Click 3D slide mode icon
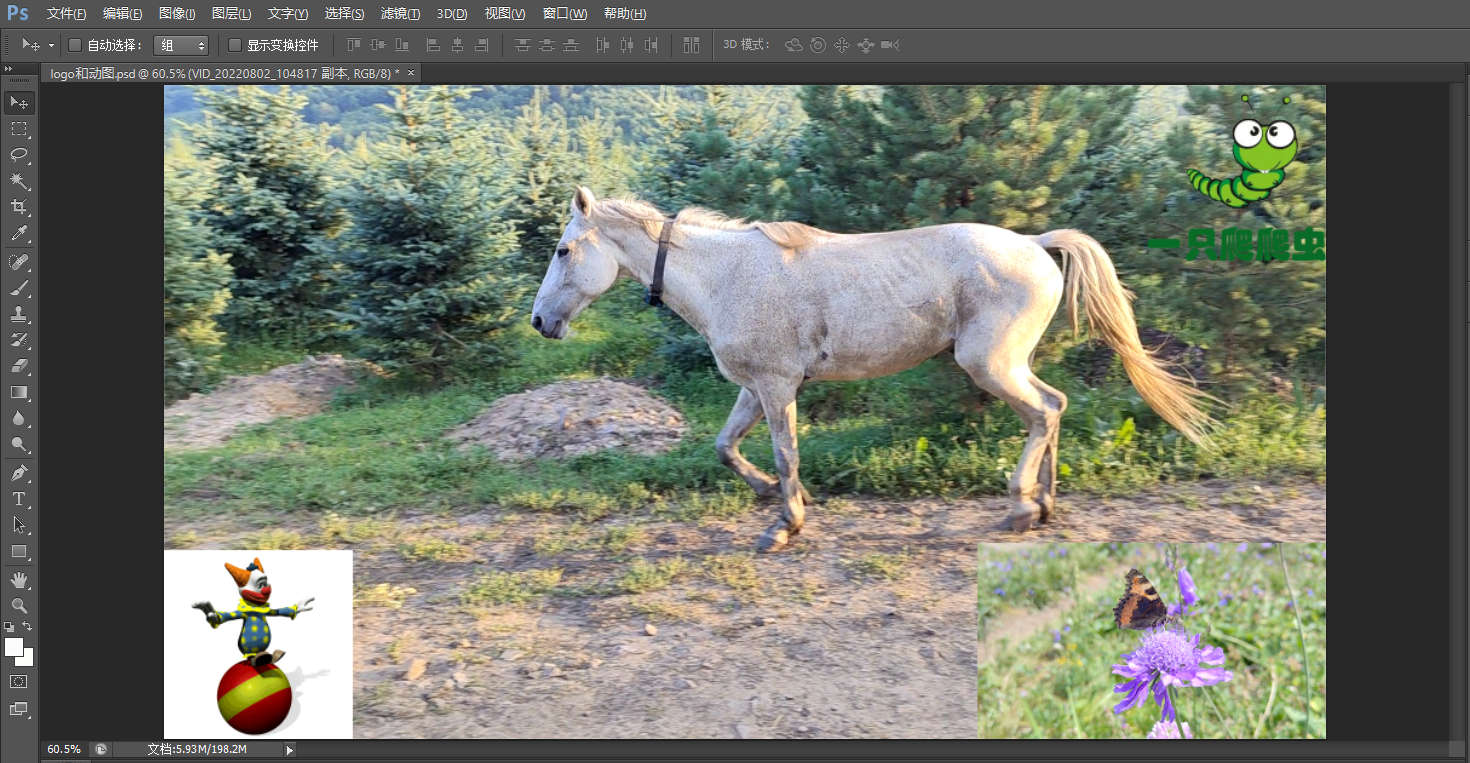The image size is (1470, 763). (866, 45)
